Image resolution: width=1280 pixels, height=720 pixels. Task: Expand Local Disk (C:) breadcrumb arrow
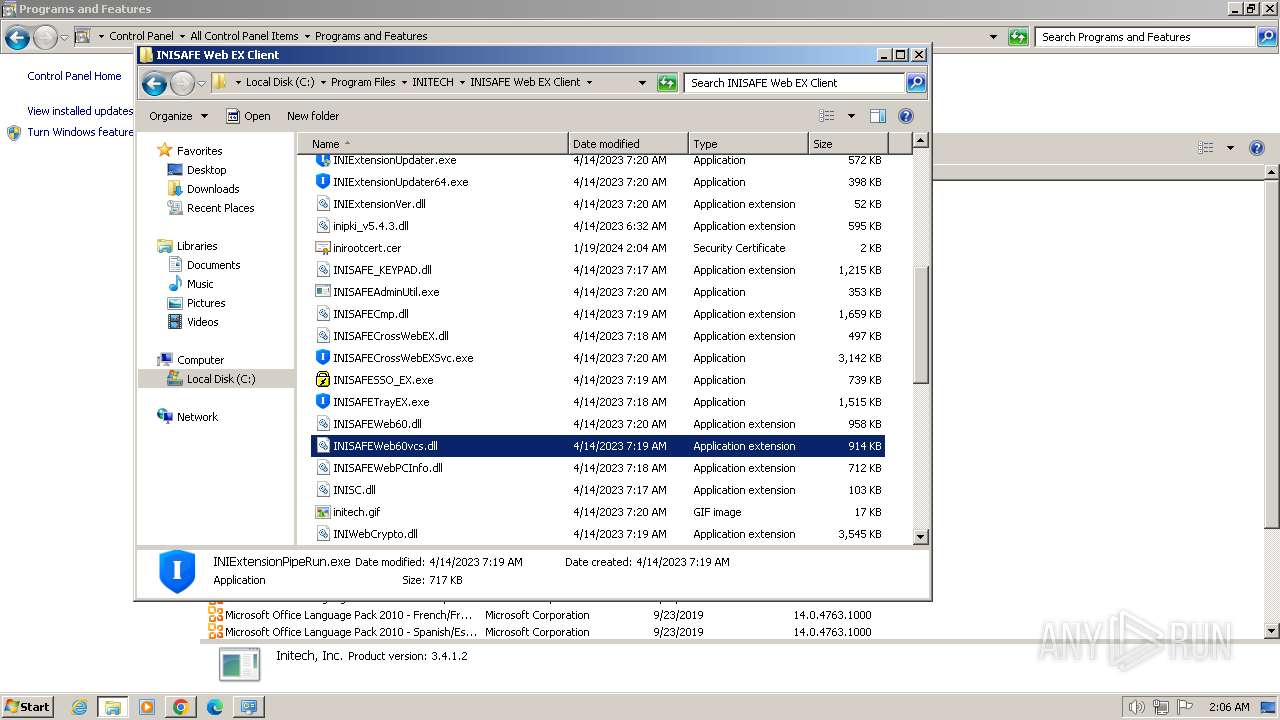point(322,83)
